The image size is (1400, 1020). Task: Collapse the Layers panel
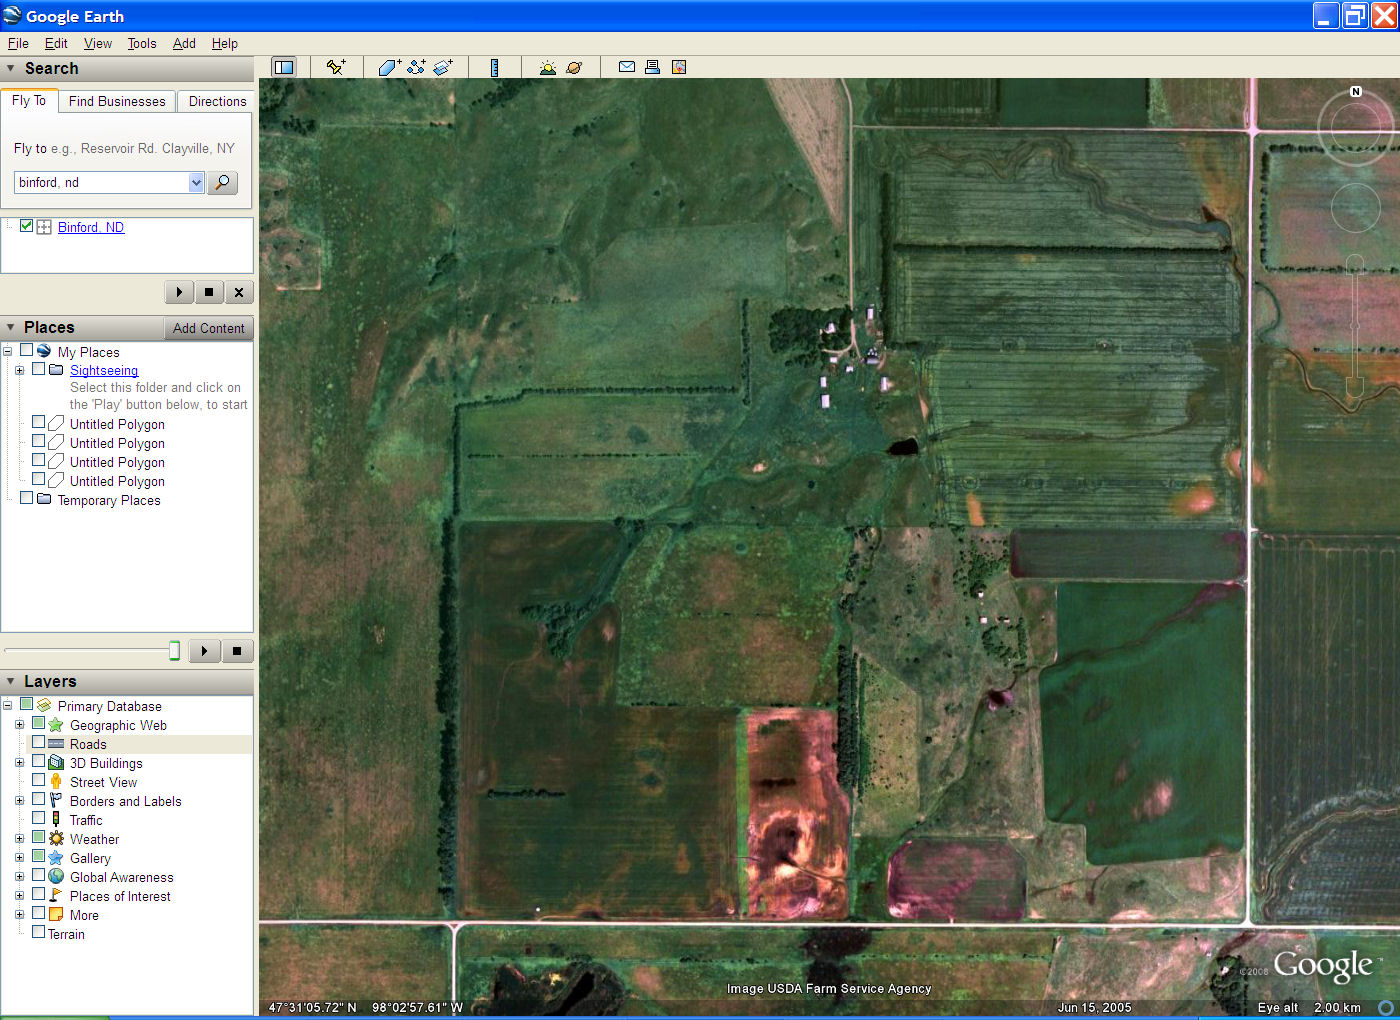pyautogui.click(x=11, y=681)
